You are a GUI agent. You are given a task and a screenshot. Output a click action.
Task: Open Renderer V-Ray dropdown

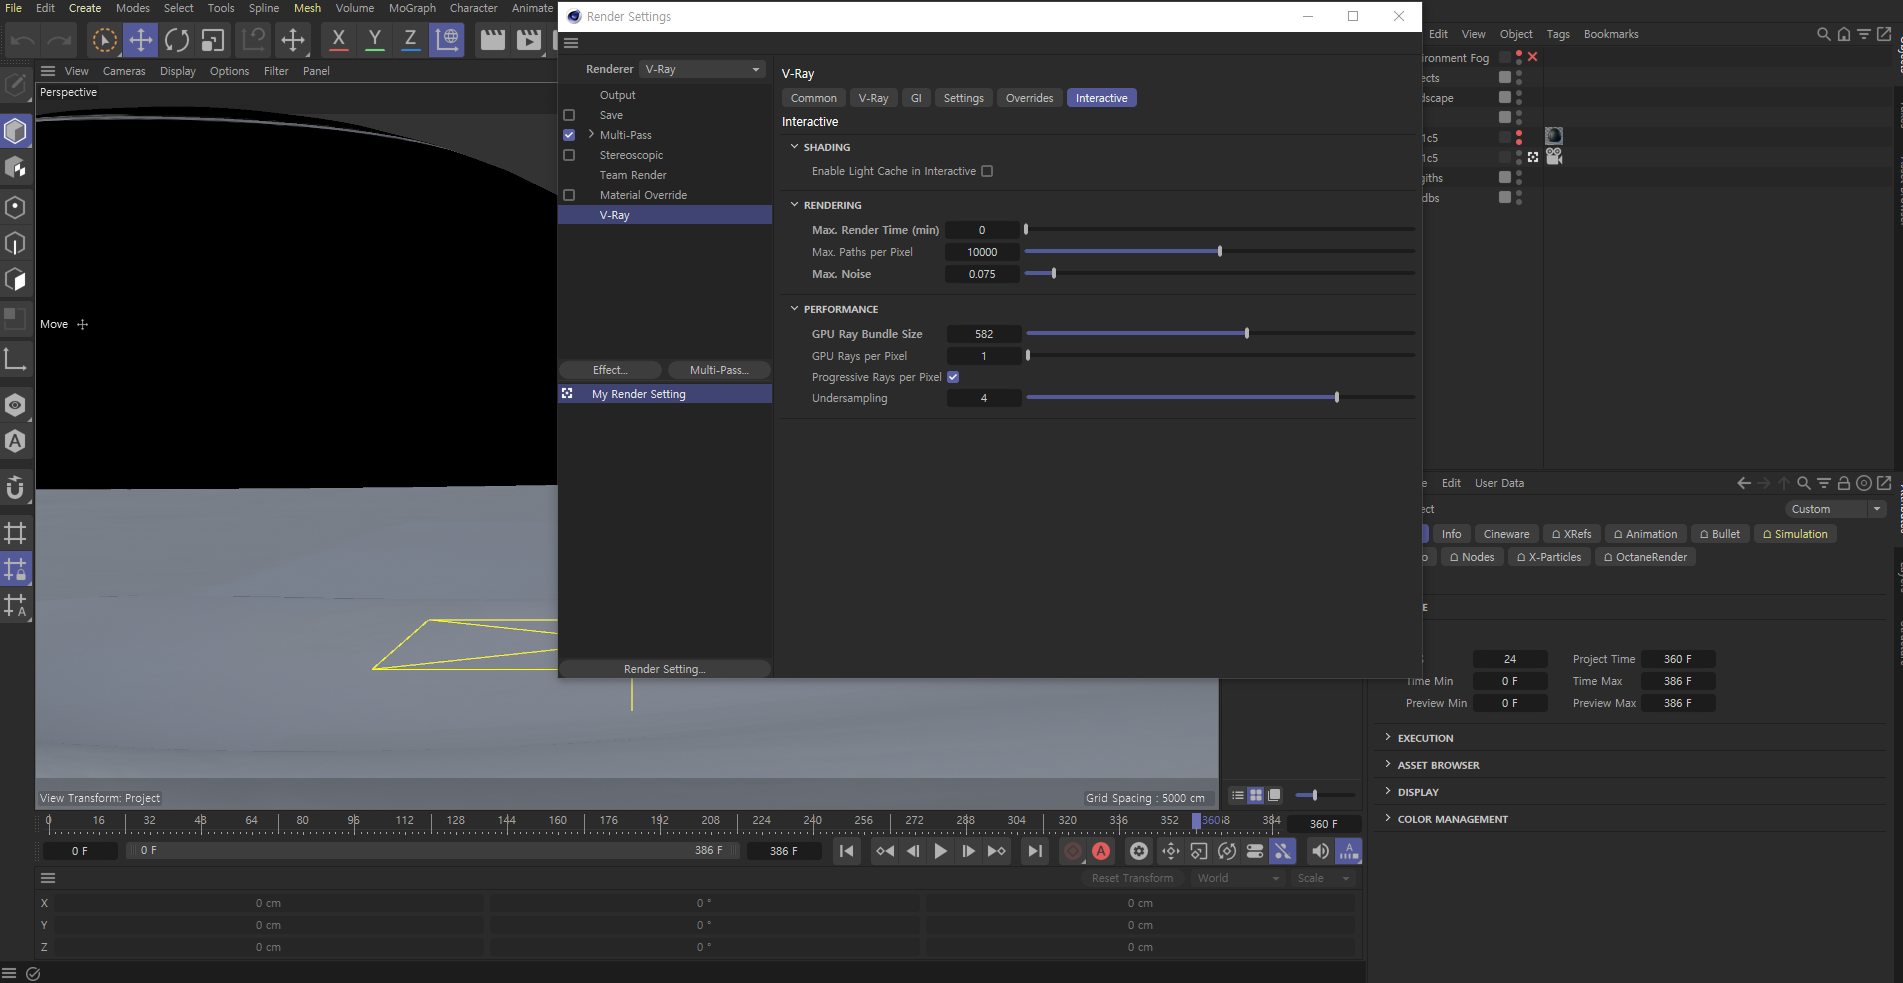point(703,69)
